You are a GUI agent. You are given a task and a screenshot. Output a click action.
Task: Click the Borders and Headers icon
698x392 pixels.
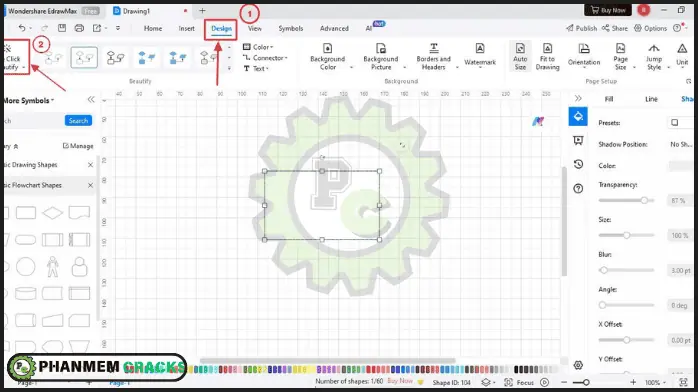coord(434,48)
